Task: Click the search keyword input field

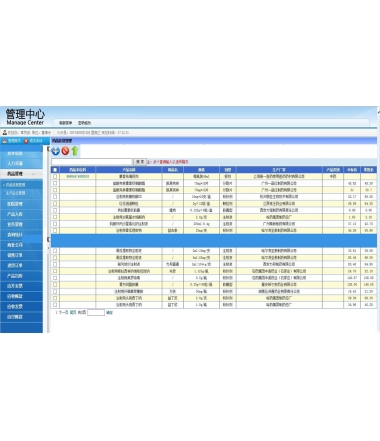Action: [92, 162]
